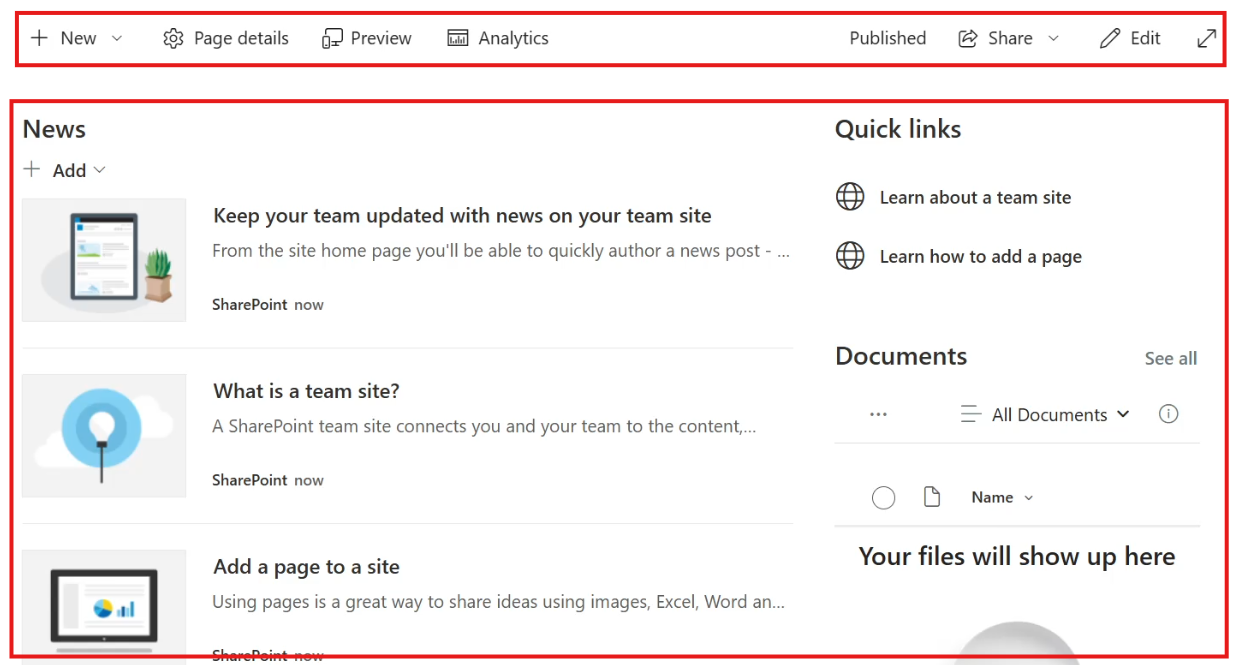Click 'A SharePoint team site connects' description text
This screenshot has width=1237, height=665.
(484, 426)
